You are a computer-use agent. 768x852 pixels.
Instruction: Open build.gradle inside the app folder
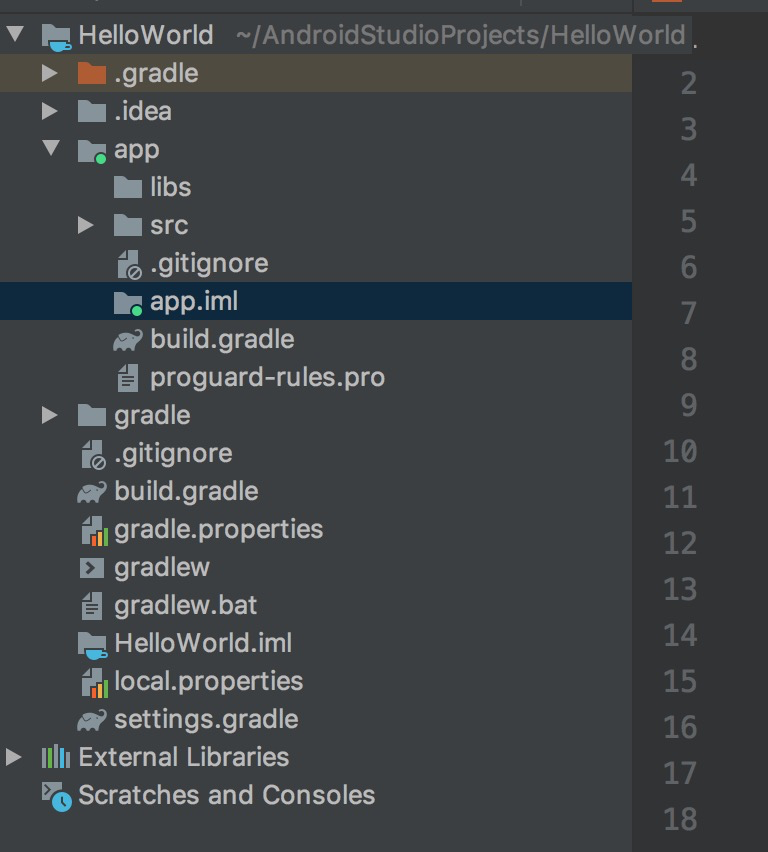pos(222,340)
